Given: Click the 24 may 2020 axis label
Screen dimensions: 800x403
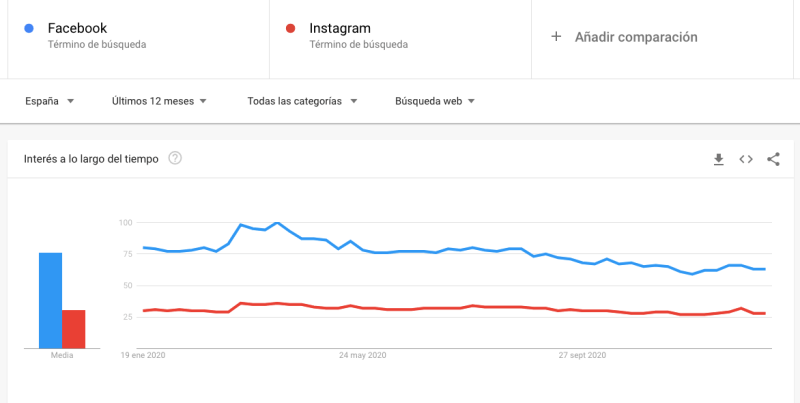Looking at the screenshot, I should [362, 355].
